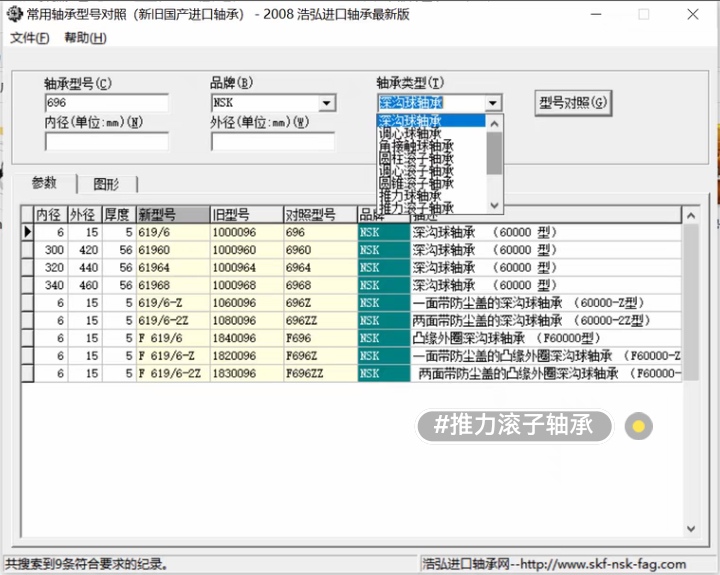This screenshot has width=720, height=575.
Task: Collapse the 轴承类型 dropdown arrow
Action: pos(493,103)
